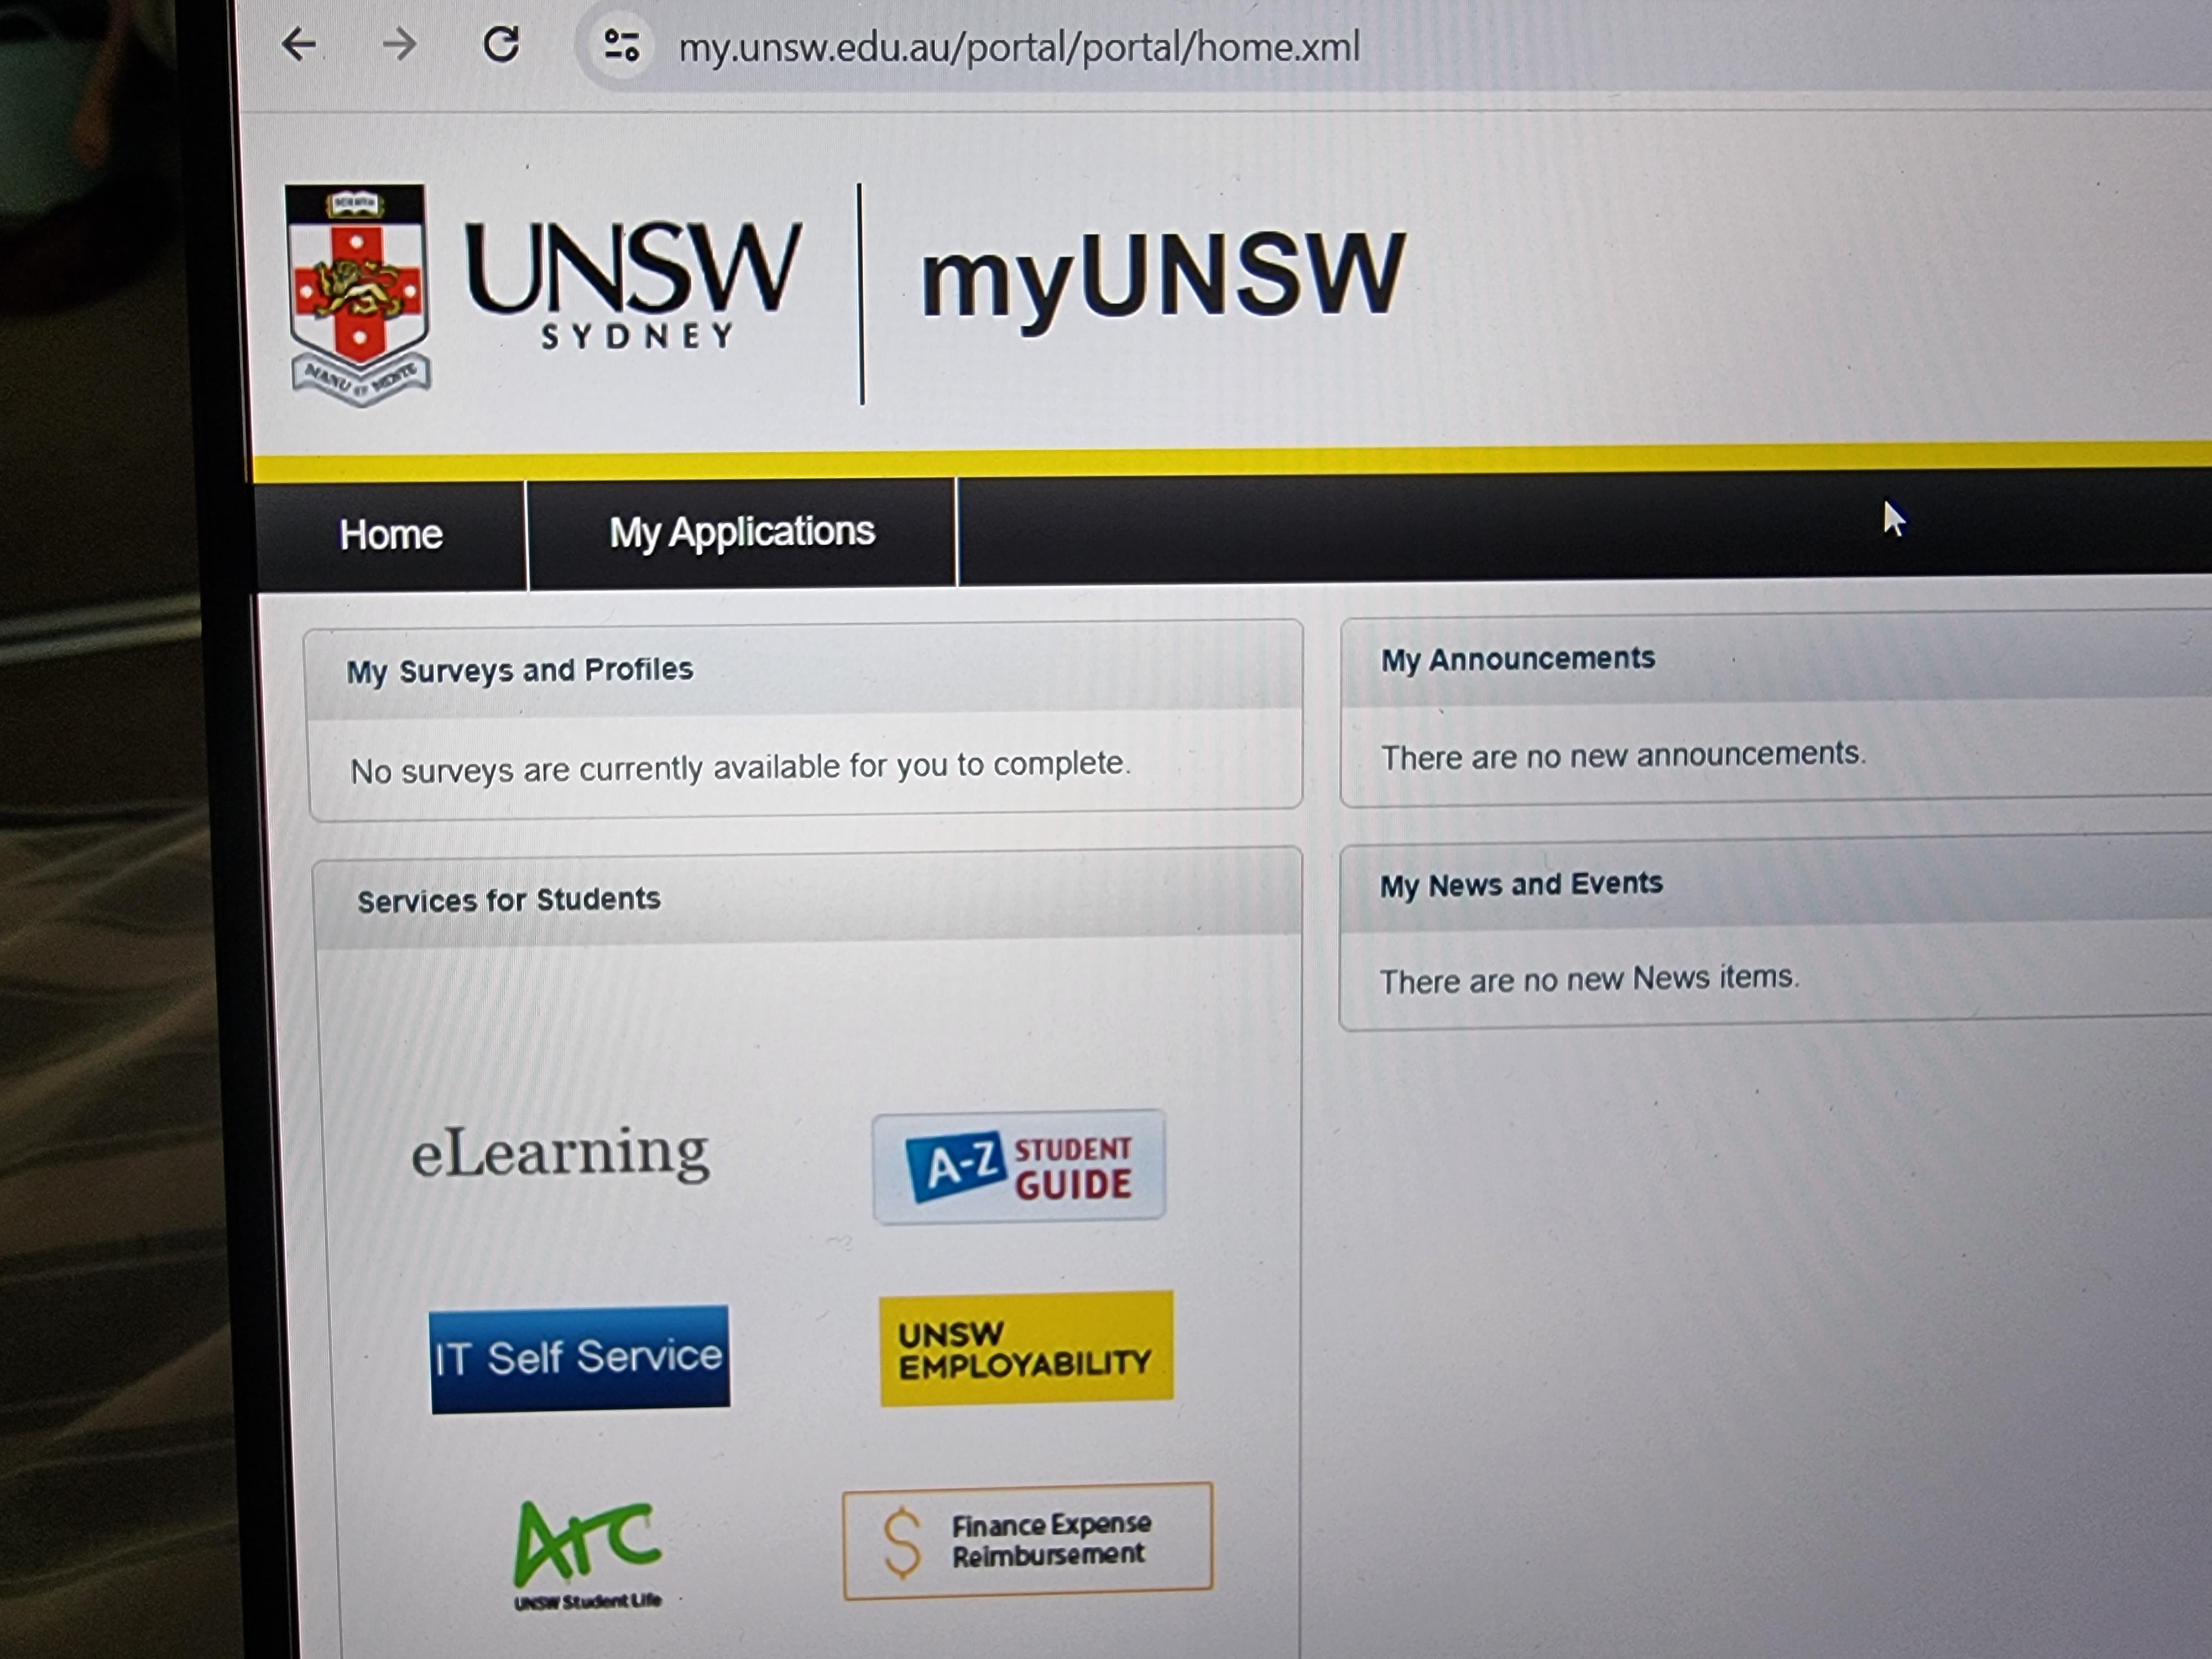Open the Arc UNSW Student Life logo
Viewport: 2212px width, 1659px height.
[588, 1555]
